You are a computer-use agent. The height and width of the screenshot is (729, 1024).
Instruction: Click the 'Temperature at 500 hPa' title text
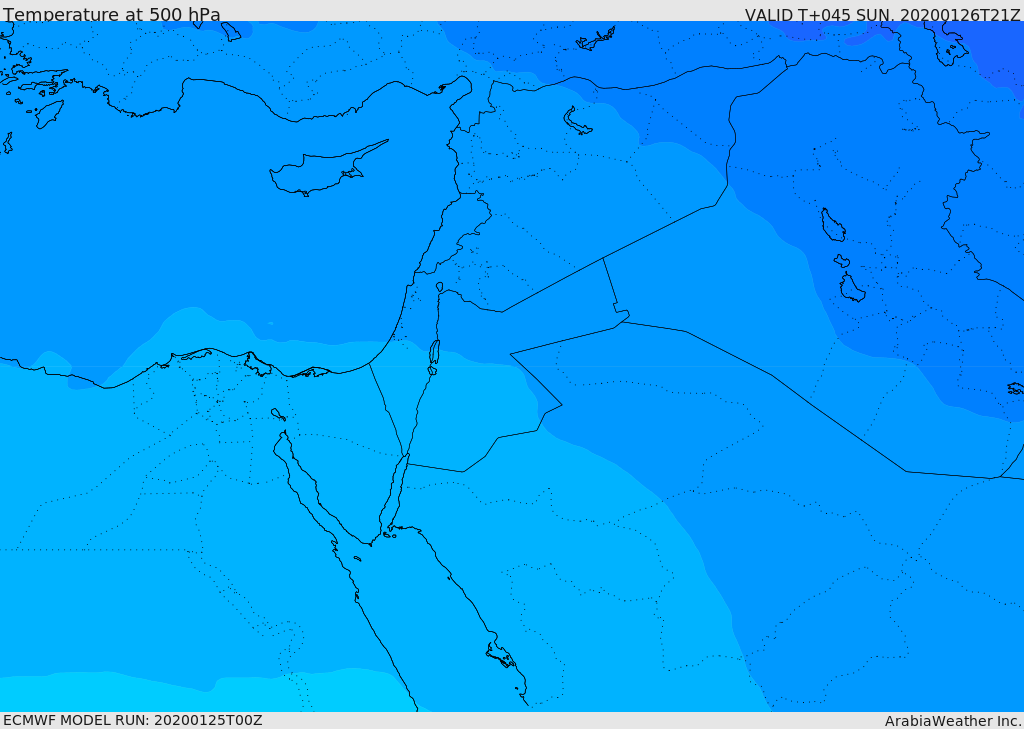click(112, 14)
